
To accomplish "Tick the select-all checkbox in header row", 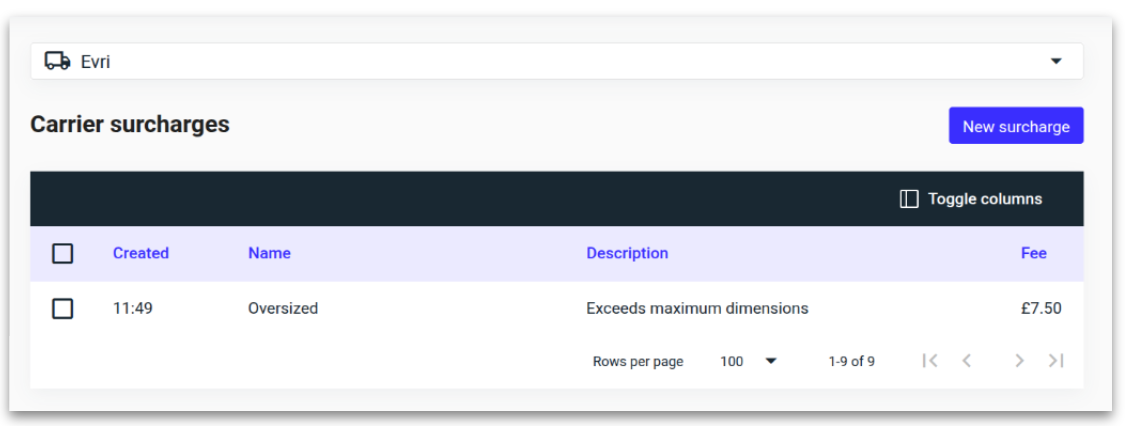I will [x=63, y=254].
